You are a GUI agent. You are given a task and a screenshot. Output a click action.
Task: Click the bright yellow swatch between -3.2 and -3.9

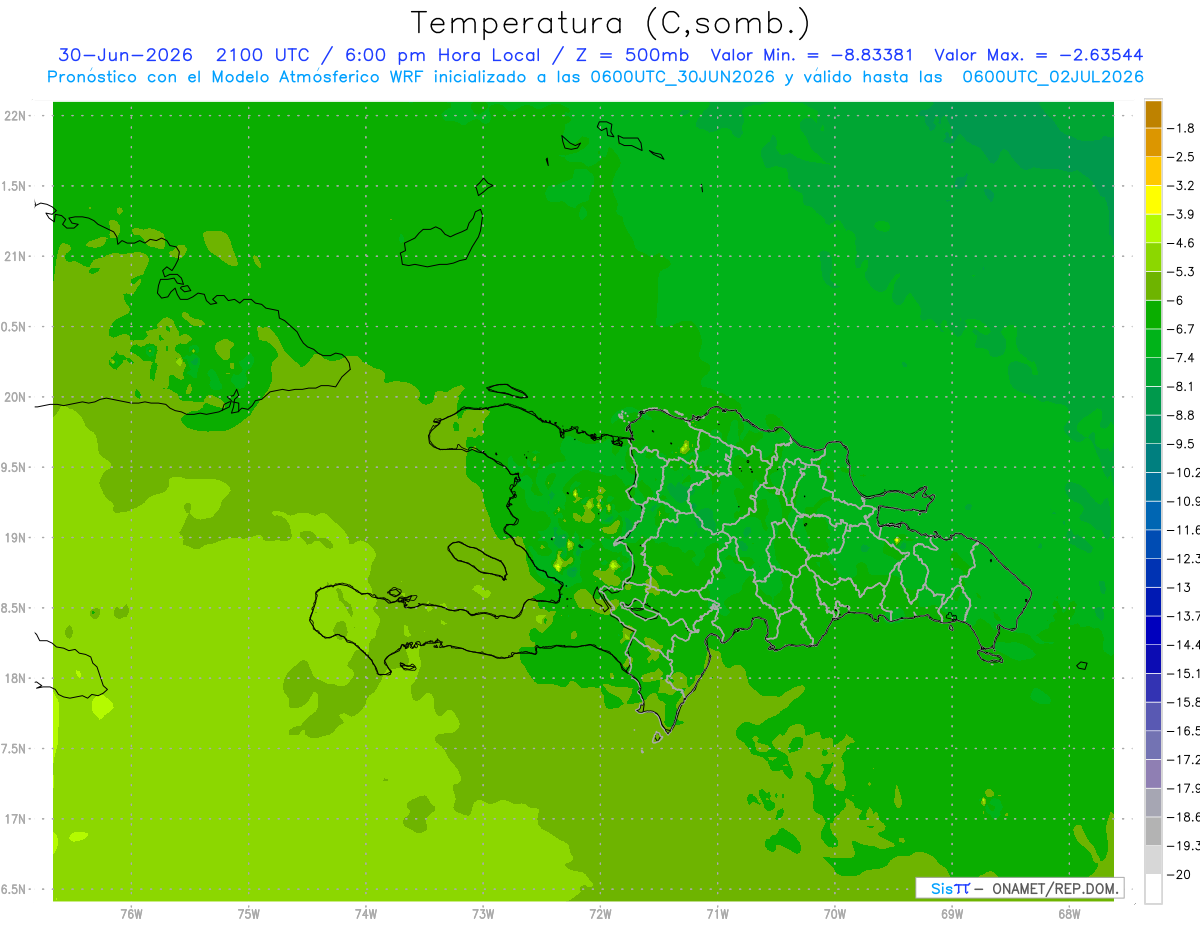tap(1153, 200)
